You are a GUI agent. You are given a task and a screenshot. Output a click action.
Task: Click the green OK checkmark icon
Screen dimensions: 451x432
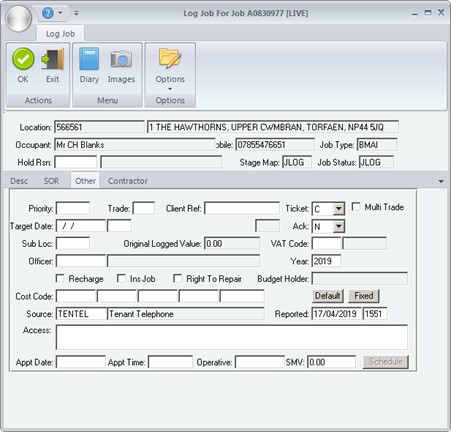tap(23, 59)
